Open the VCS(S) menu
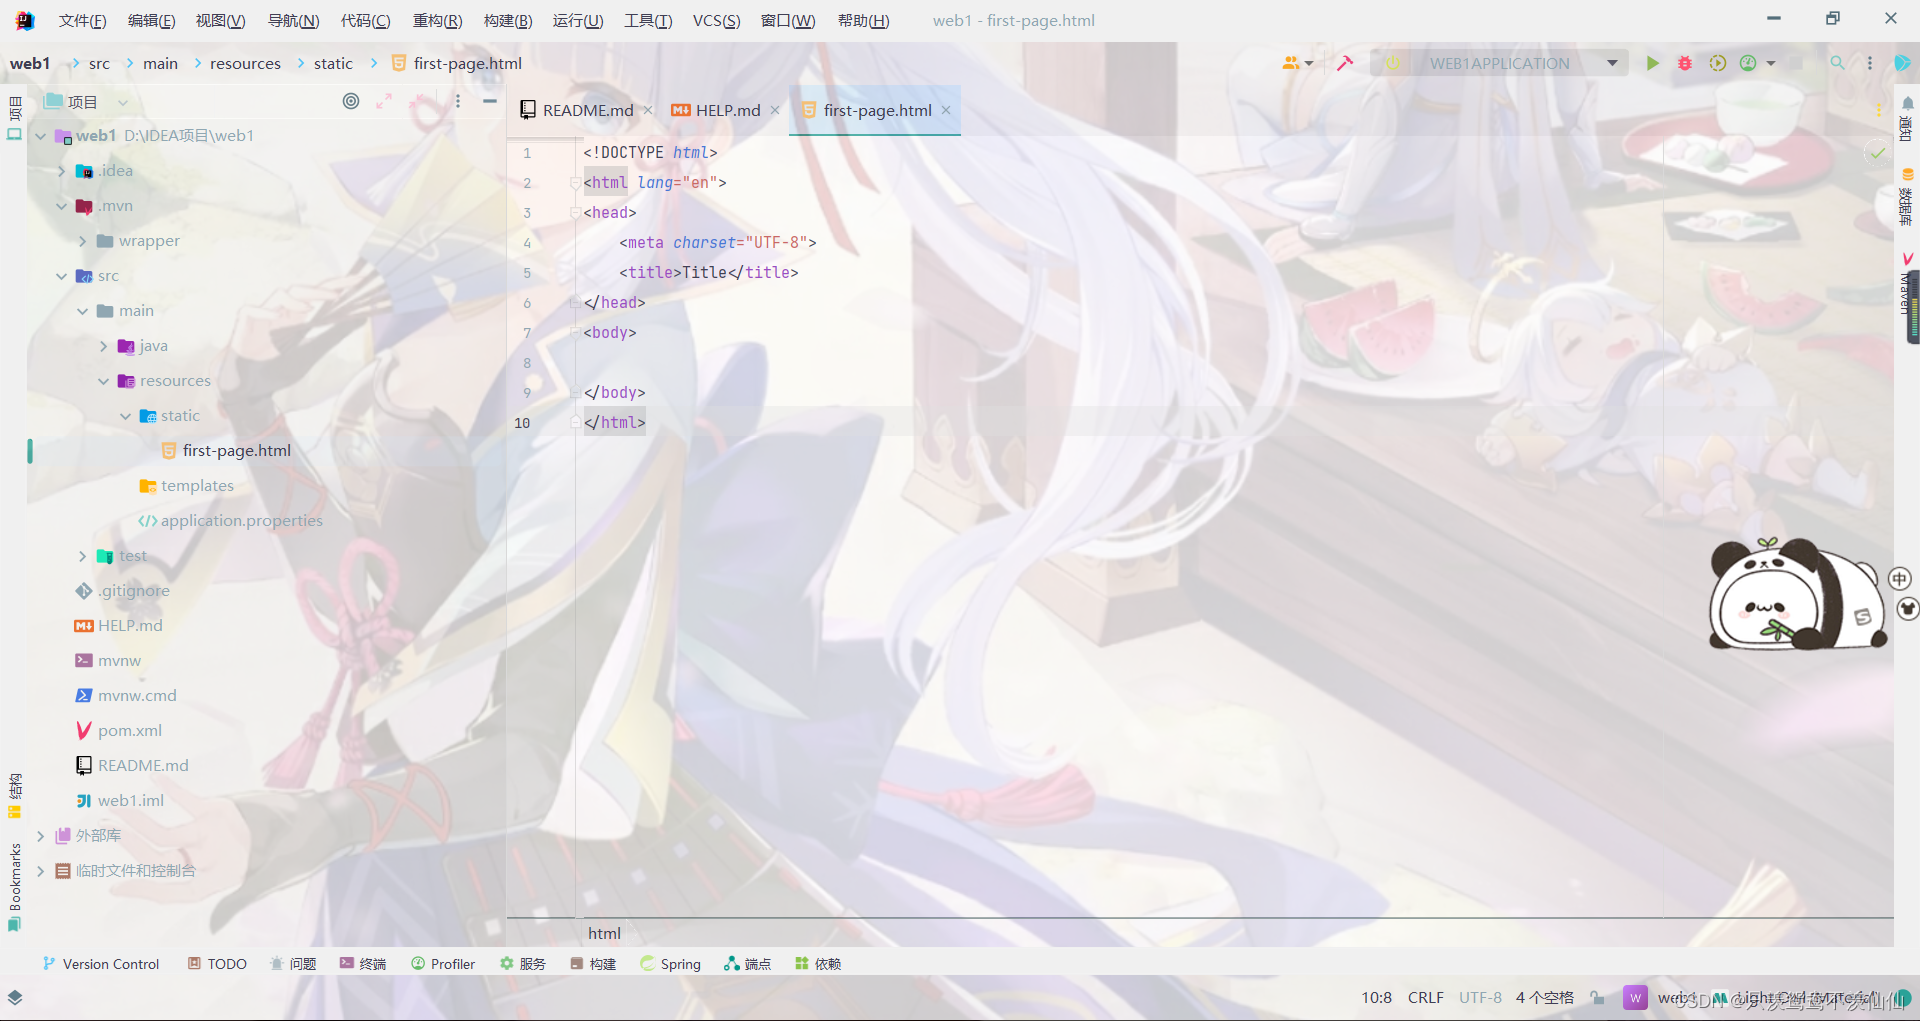 [716, 21]
